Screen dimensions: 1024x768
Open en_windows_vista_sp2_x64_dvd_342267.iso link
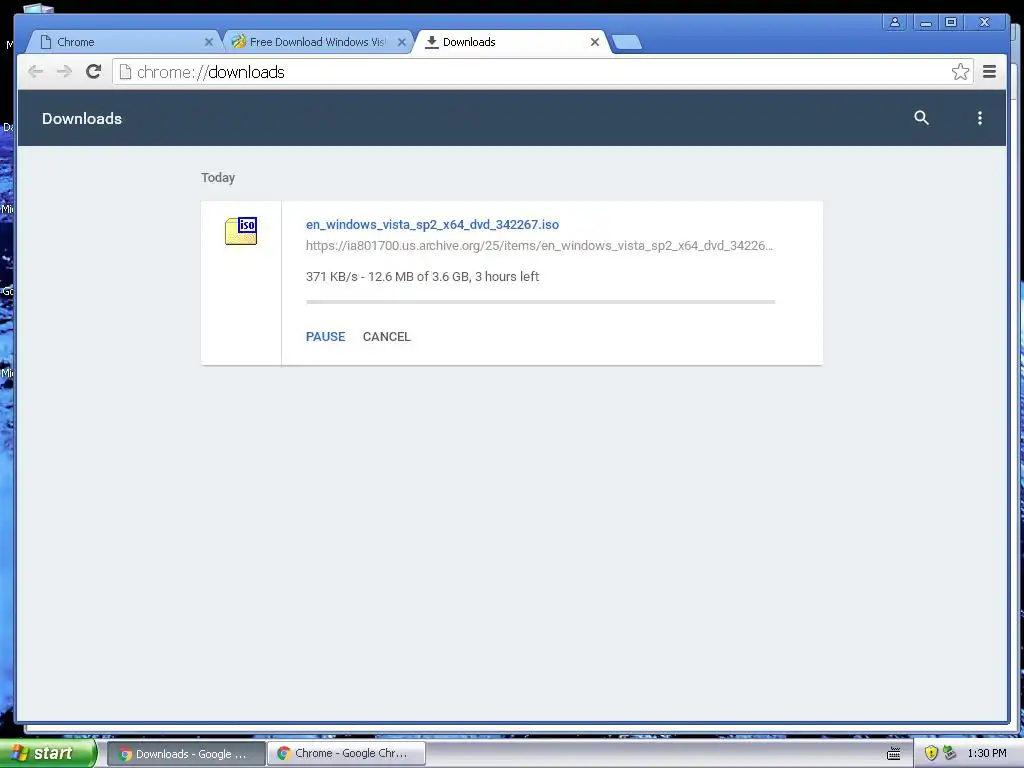click(x=432, y=225)
